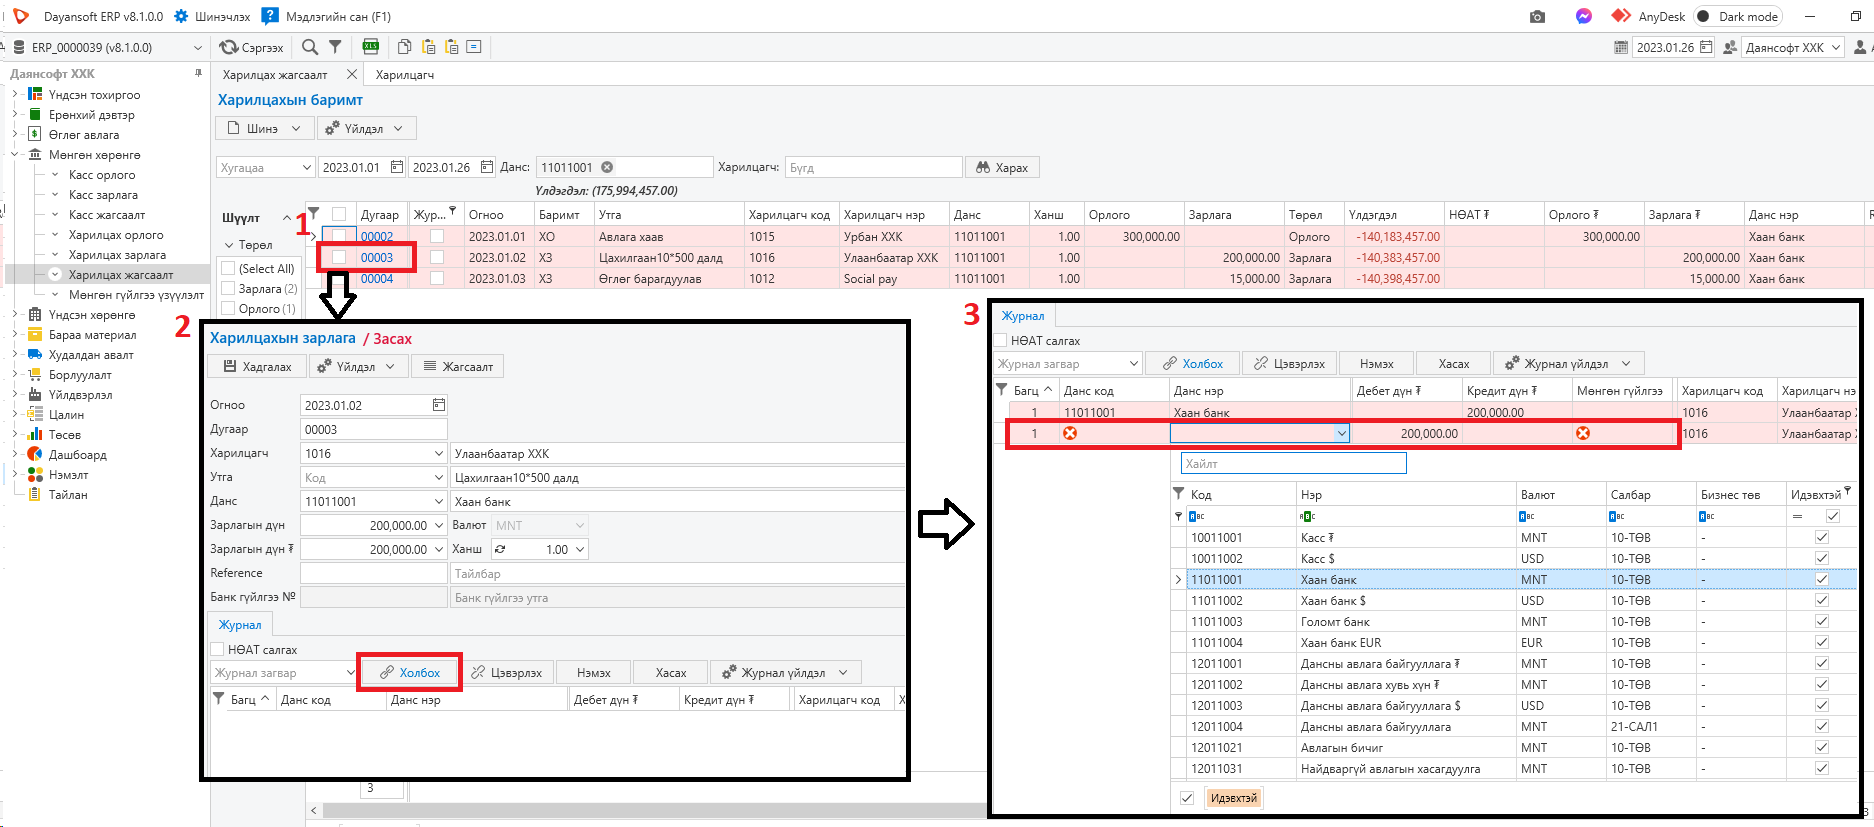Open the ERP_0000039 database dropdown
Viewport: 1874px width, 827px height.
coord(197,47)
